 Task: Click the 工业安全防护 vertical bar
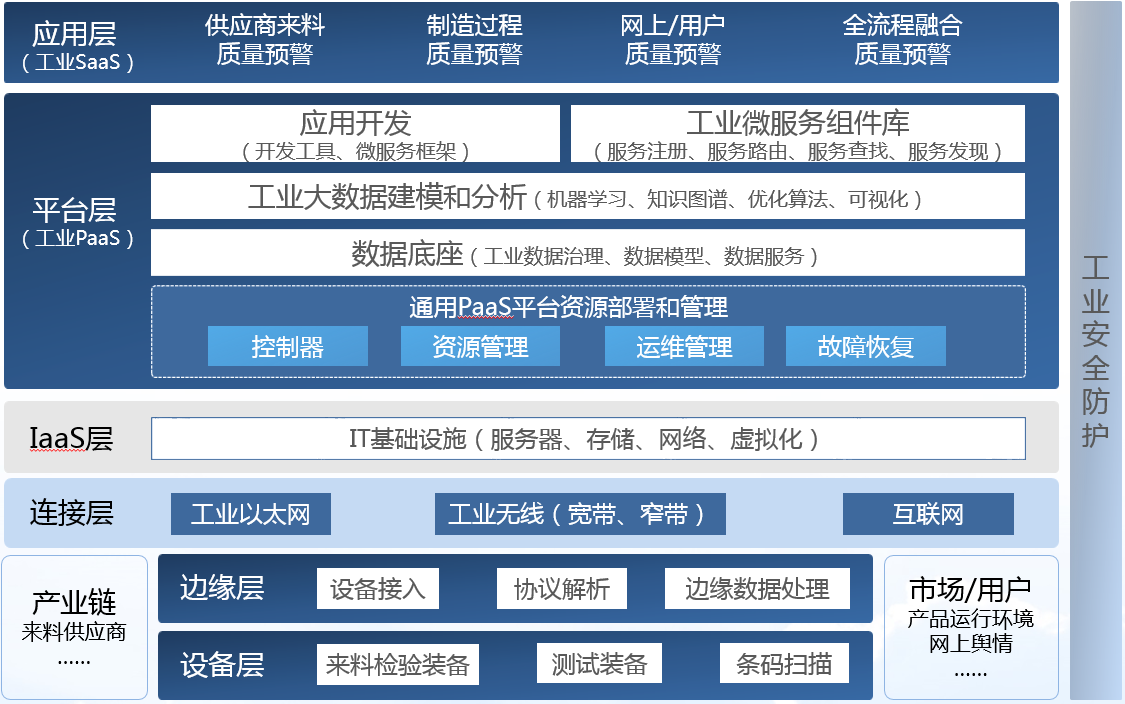[1096, 350]
